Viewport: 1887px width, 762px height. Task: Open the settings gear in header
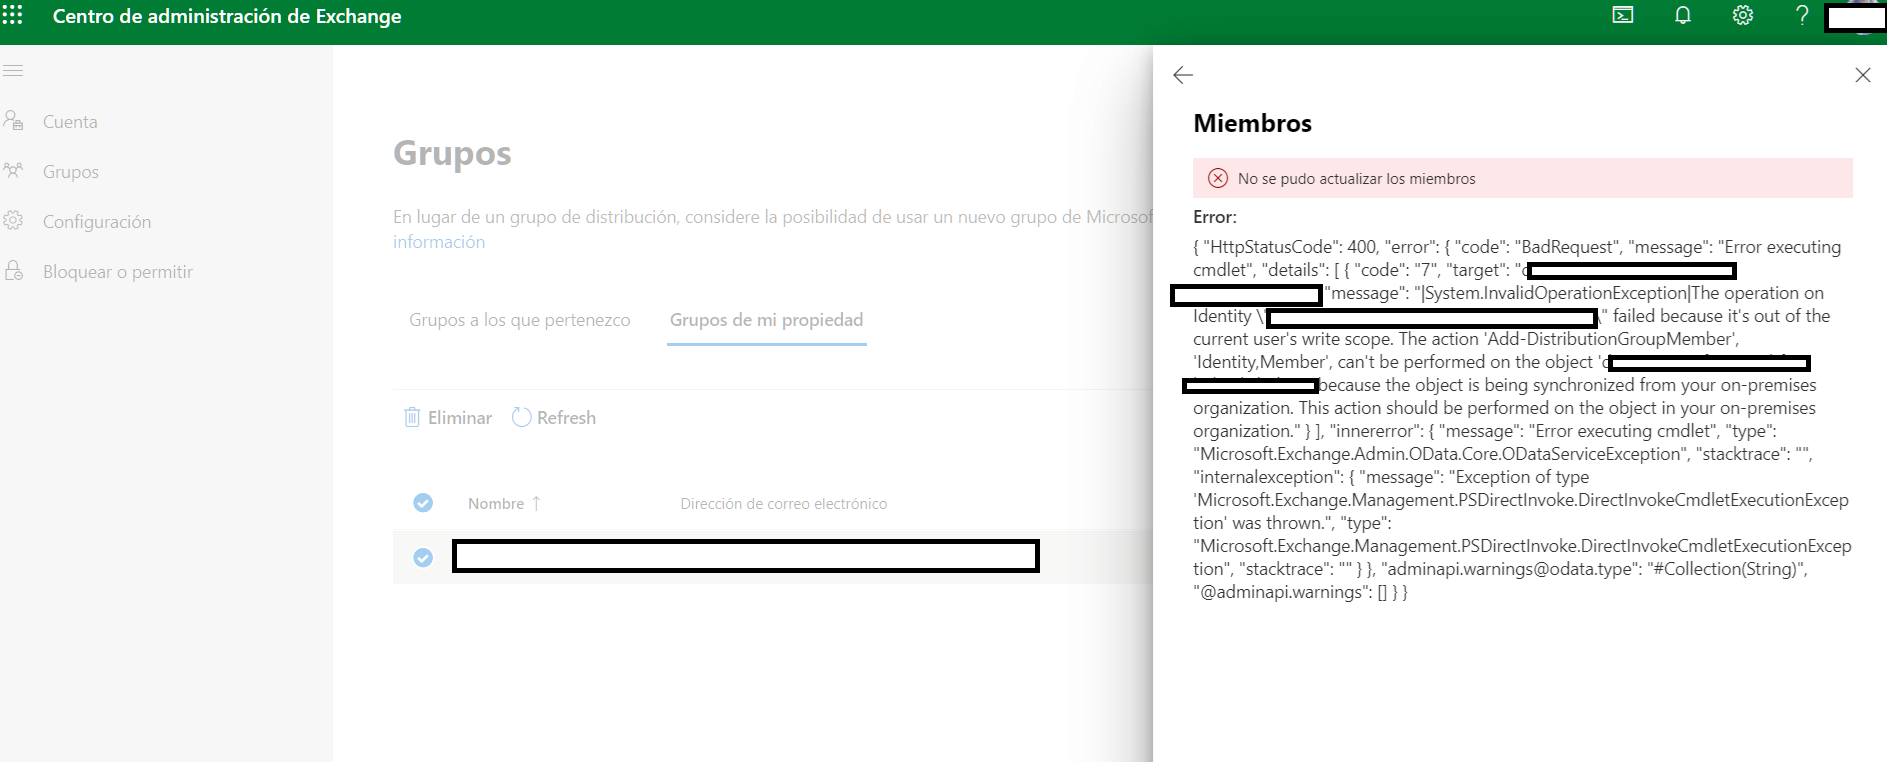[1743, 15]
